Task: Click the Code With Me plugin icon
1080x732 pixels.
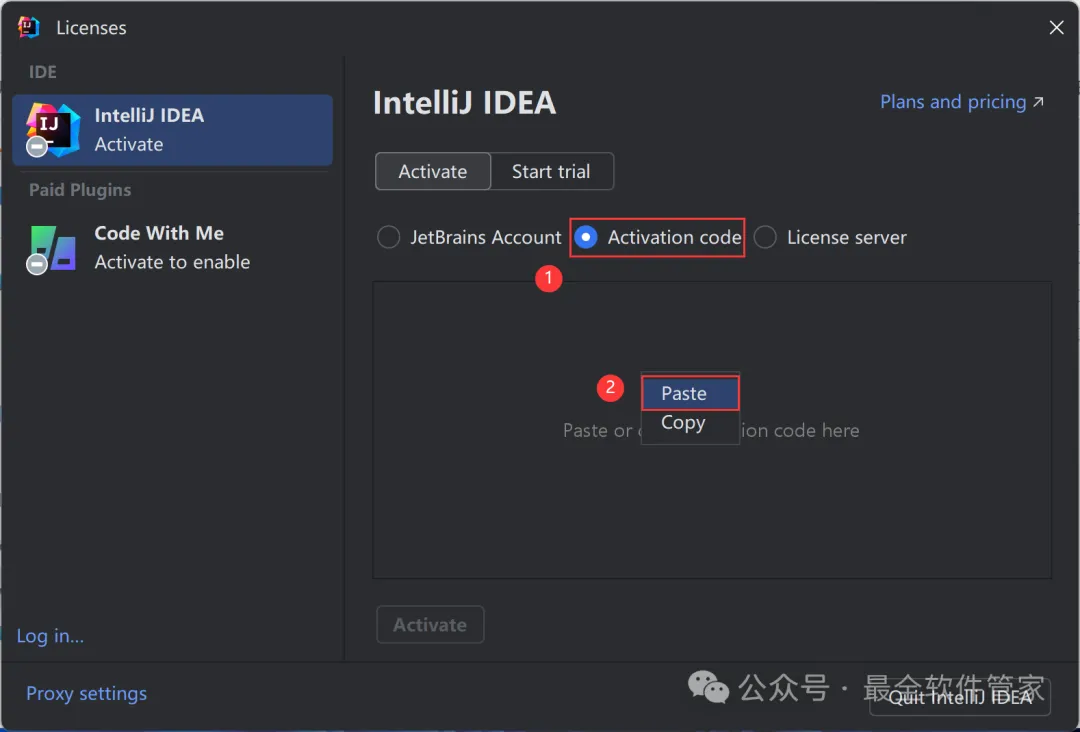Action: coord(52,248)
